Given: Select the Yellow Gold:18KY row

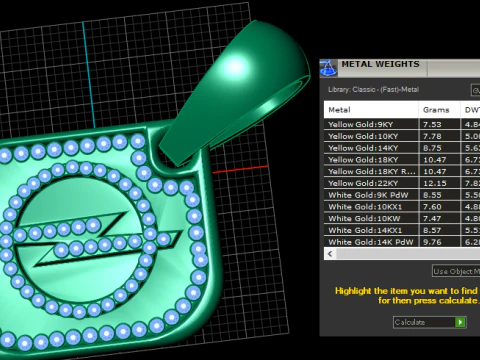Looking at the screenshot, I should tap(402, 160).
